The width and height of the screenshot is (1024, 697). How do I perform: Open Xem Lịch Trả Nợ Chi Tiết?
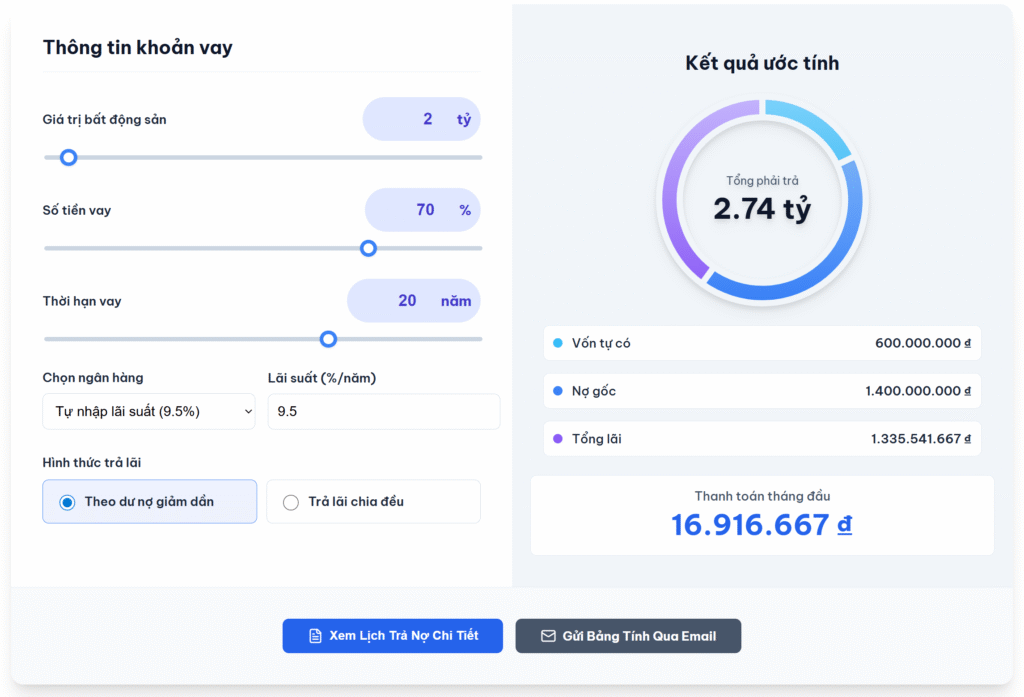point(392,636)
